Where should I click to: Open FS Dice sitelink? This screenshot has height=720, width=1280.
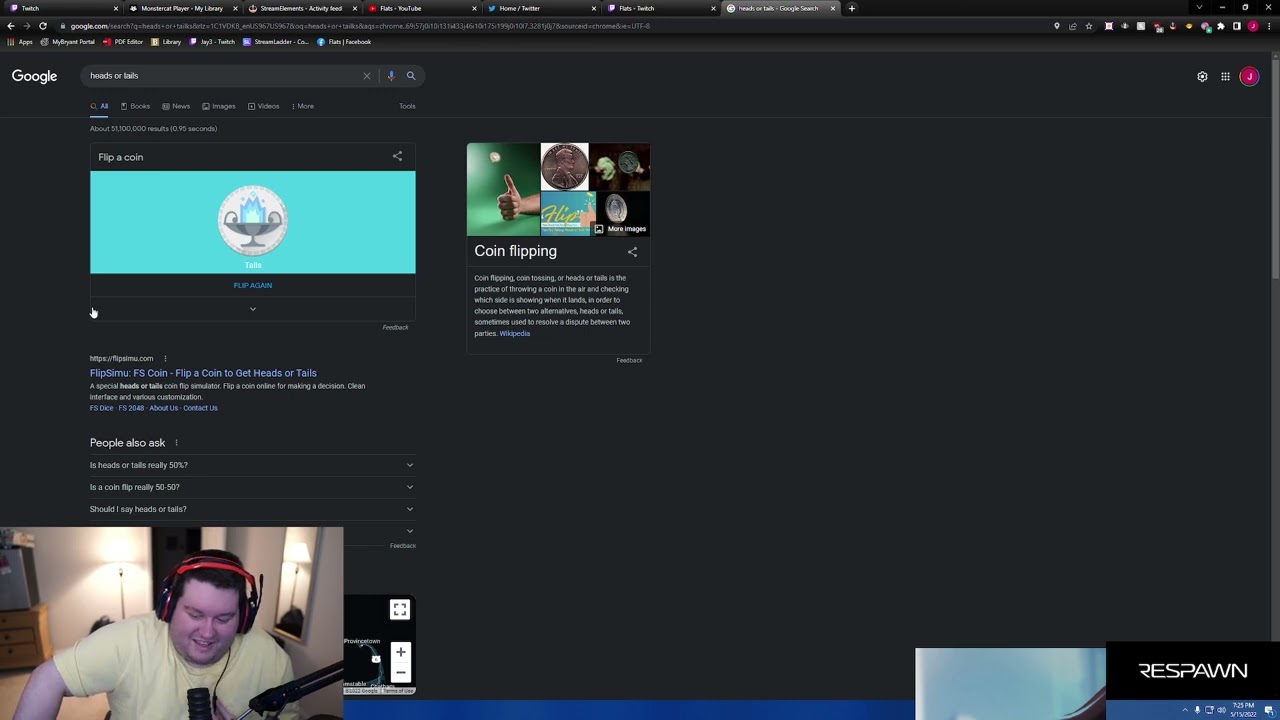coord(102,408)
